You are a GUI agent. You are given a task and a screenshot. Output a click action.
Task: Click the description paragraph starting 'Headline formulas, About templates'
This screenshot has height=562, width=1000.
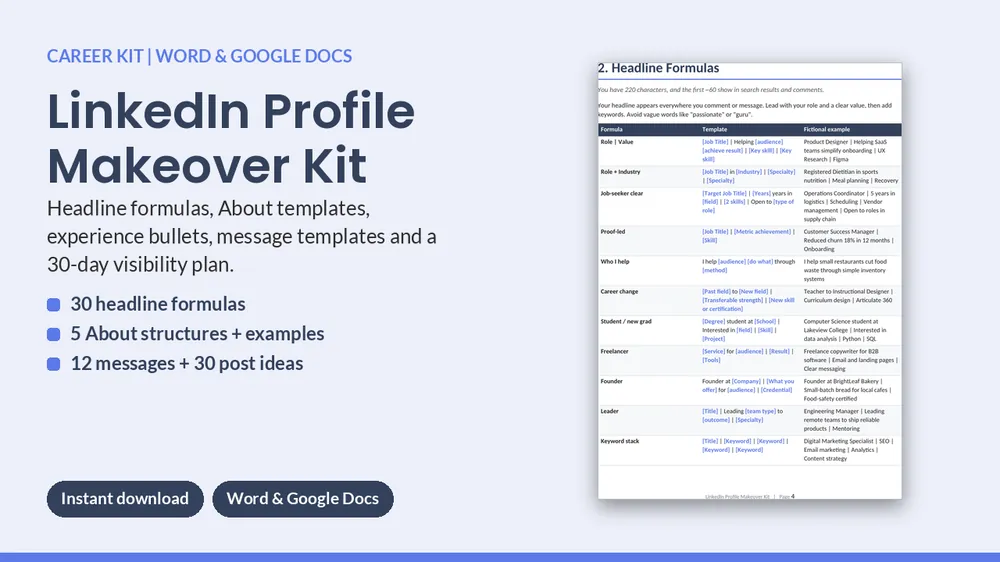click(x=242, y=236)
